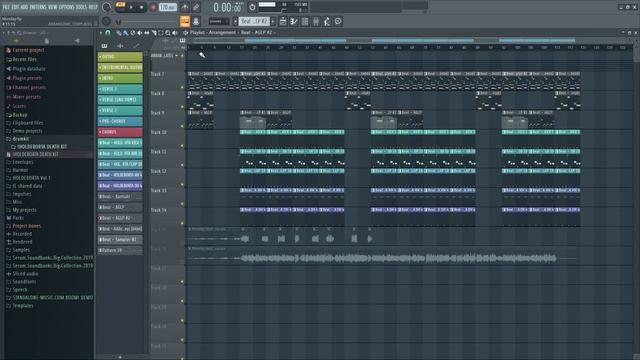The image size is (640, 360).
Task: Open the VIEW menu
Action: pos(53,7)
